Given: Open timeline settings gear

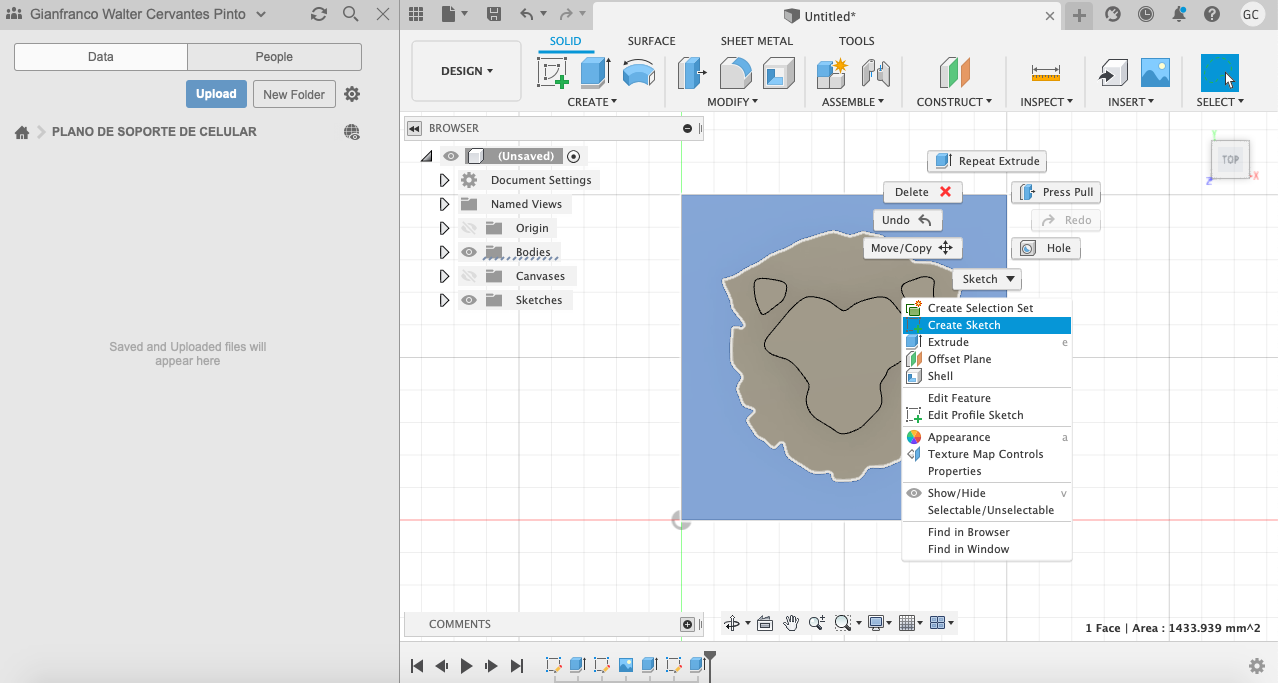Looking at the screenshot, I should click(x=1257, y=666).
